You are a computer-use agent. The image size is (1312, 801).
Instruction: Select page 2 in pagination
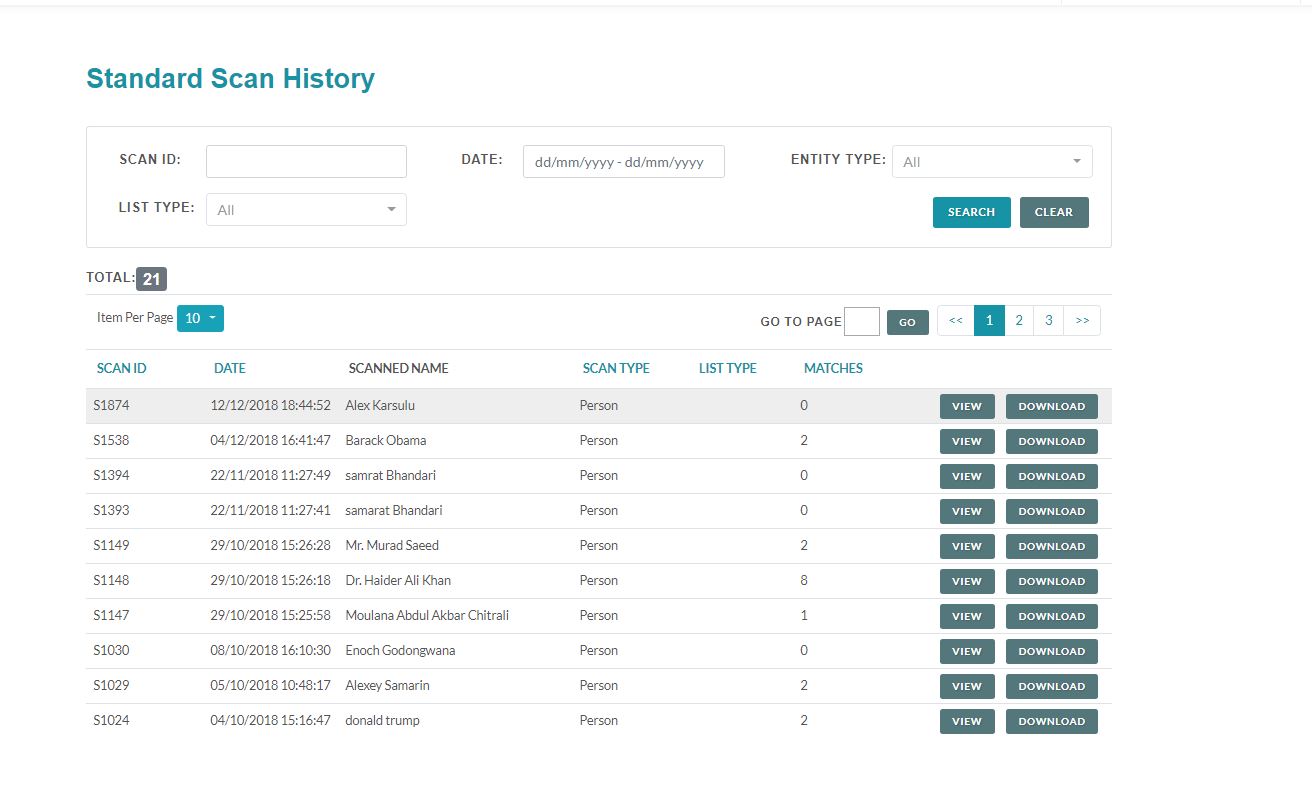[x=1019, y=321]
